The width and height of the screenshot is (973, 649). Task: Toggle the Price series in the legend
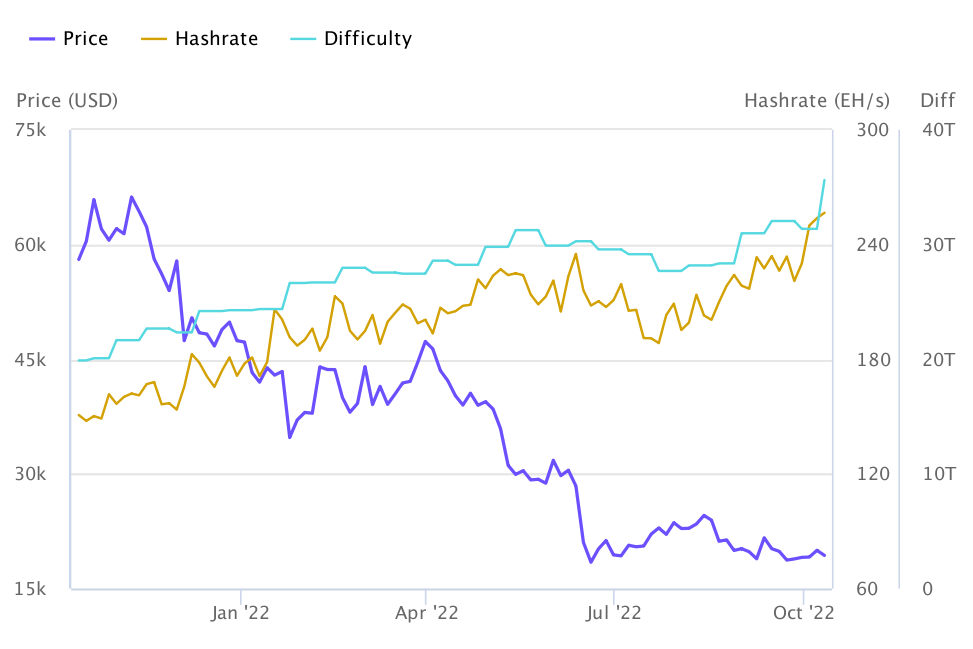(x=68, y=38)
